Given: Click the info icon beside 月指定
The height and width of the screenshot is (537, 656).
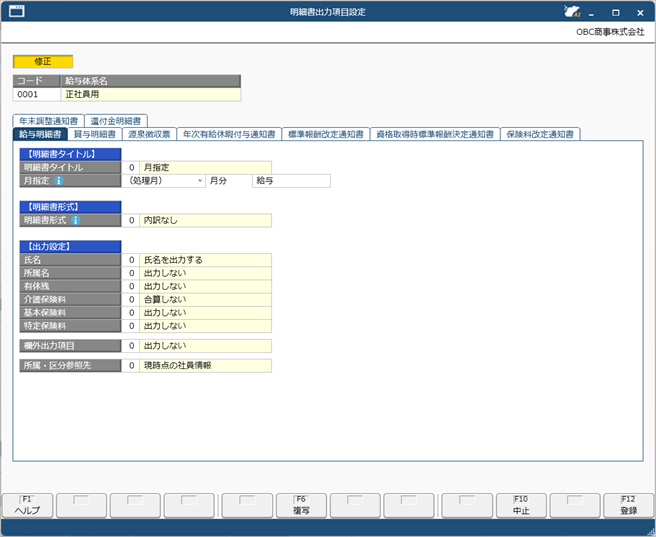Looking at the screenshot, I should coord(59,181).
